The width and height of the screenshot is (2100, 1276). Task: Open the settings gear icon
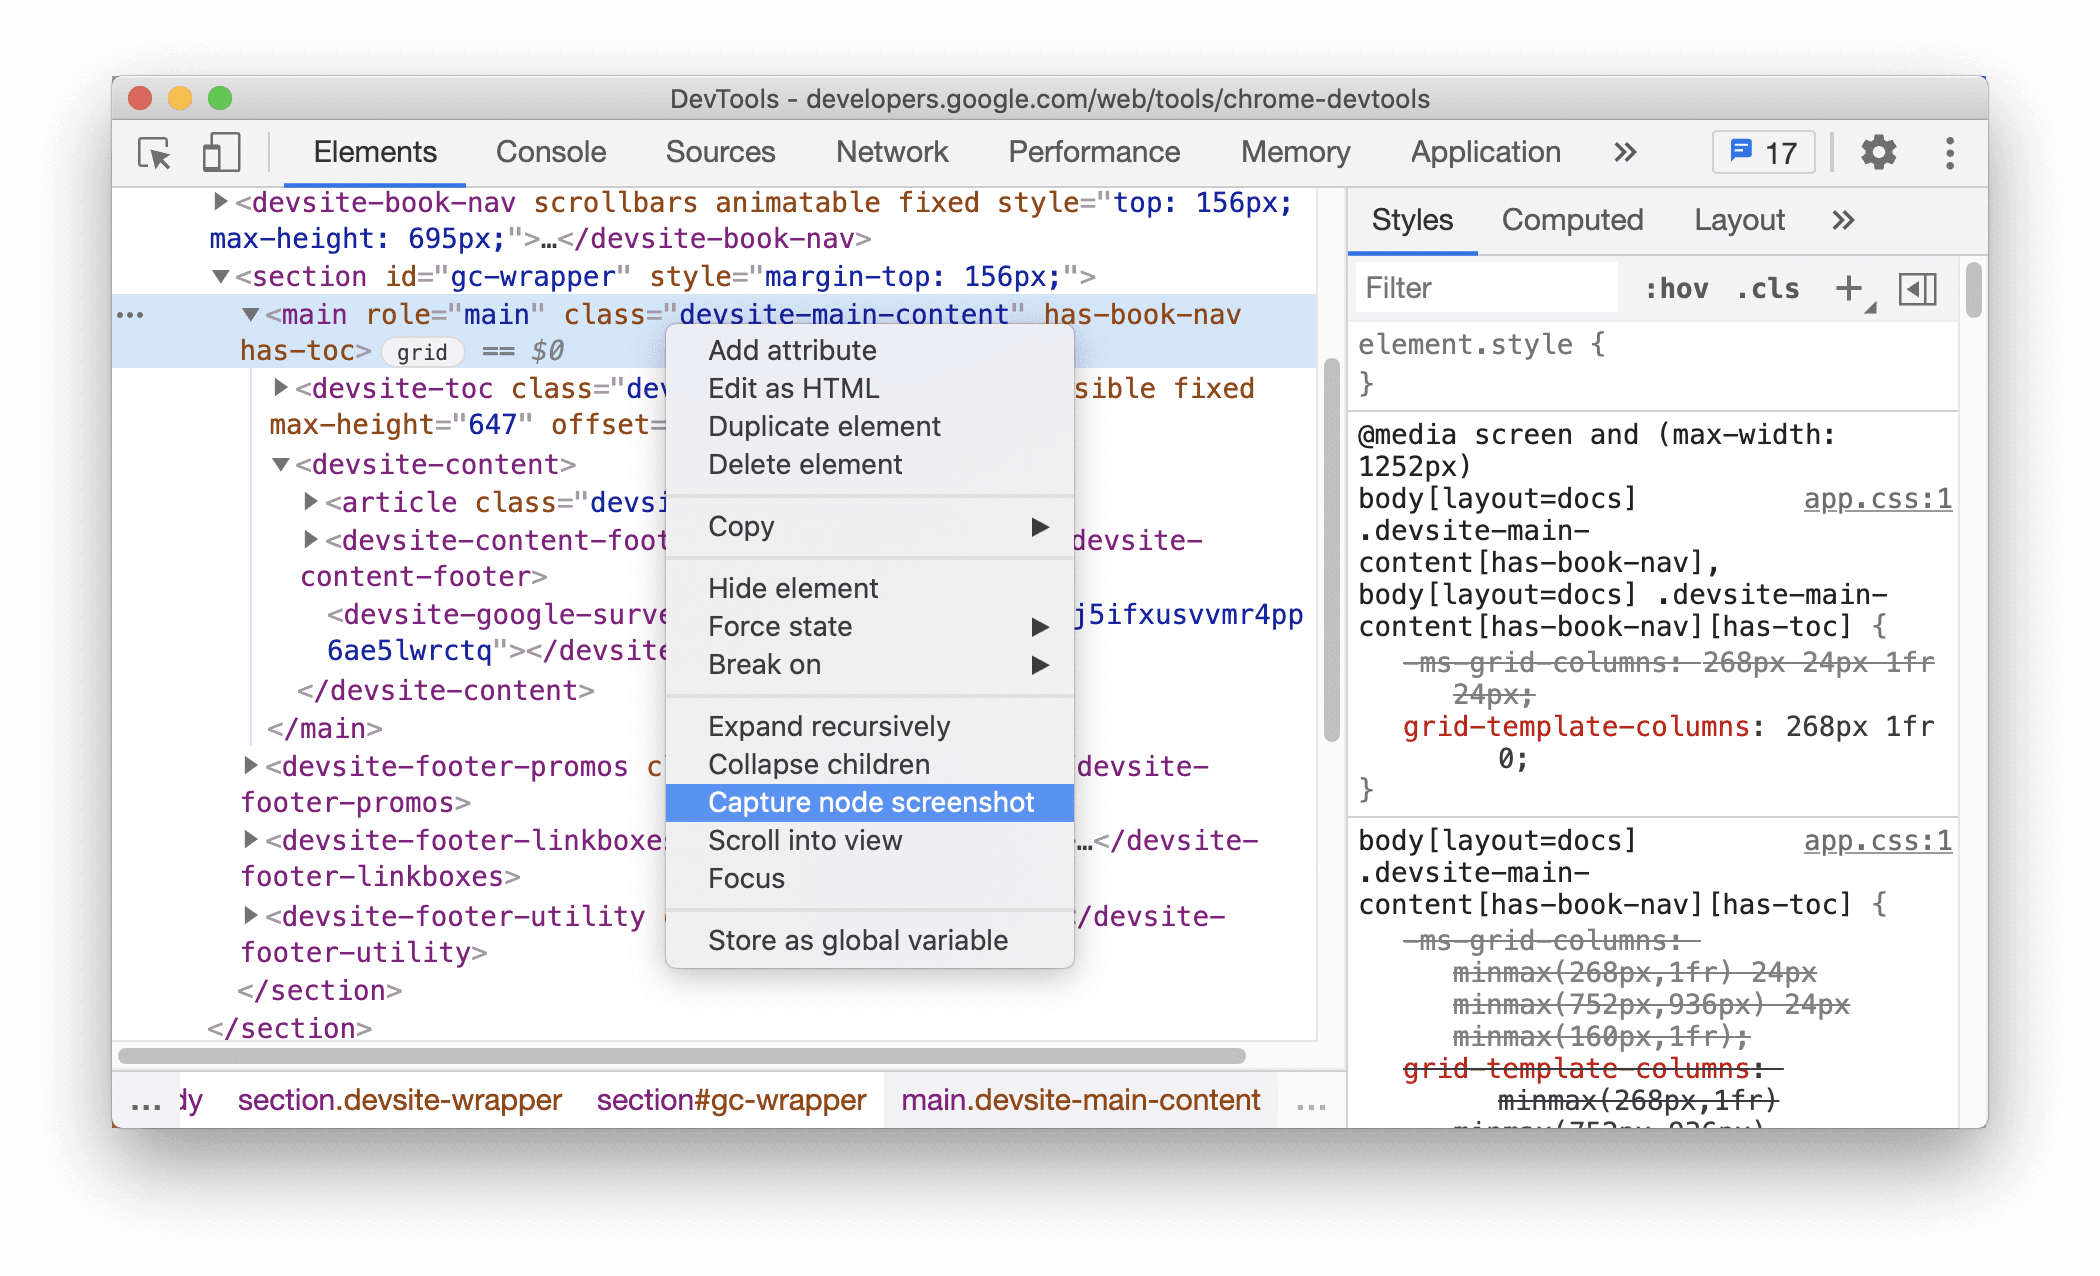1875,150
